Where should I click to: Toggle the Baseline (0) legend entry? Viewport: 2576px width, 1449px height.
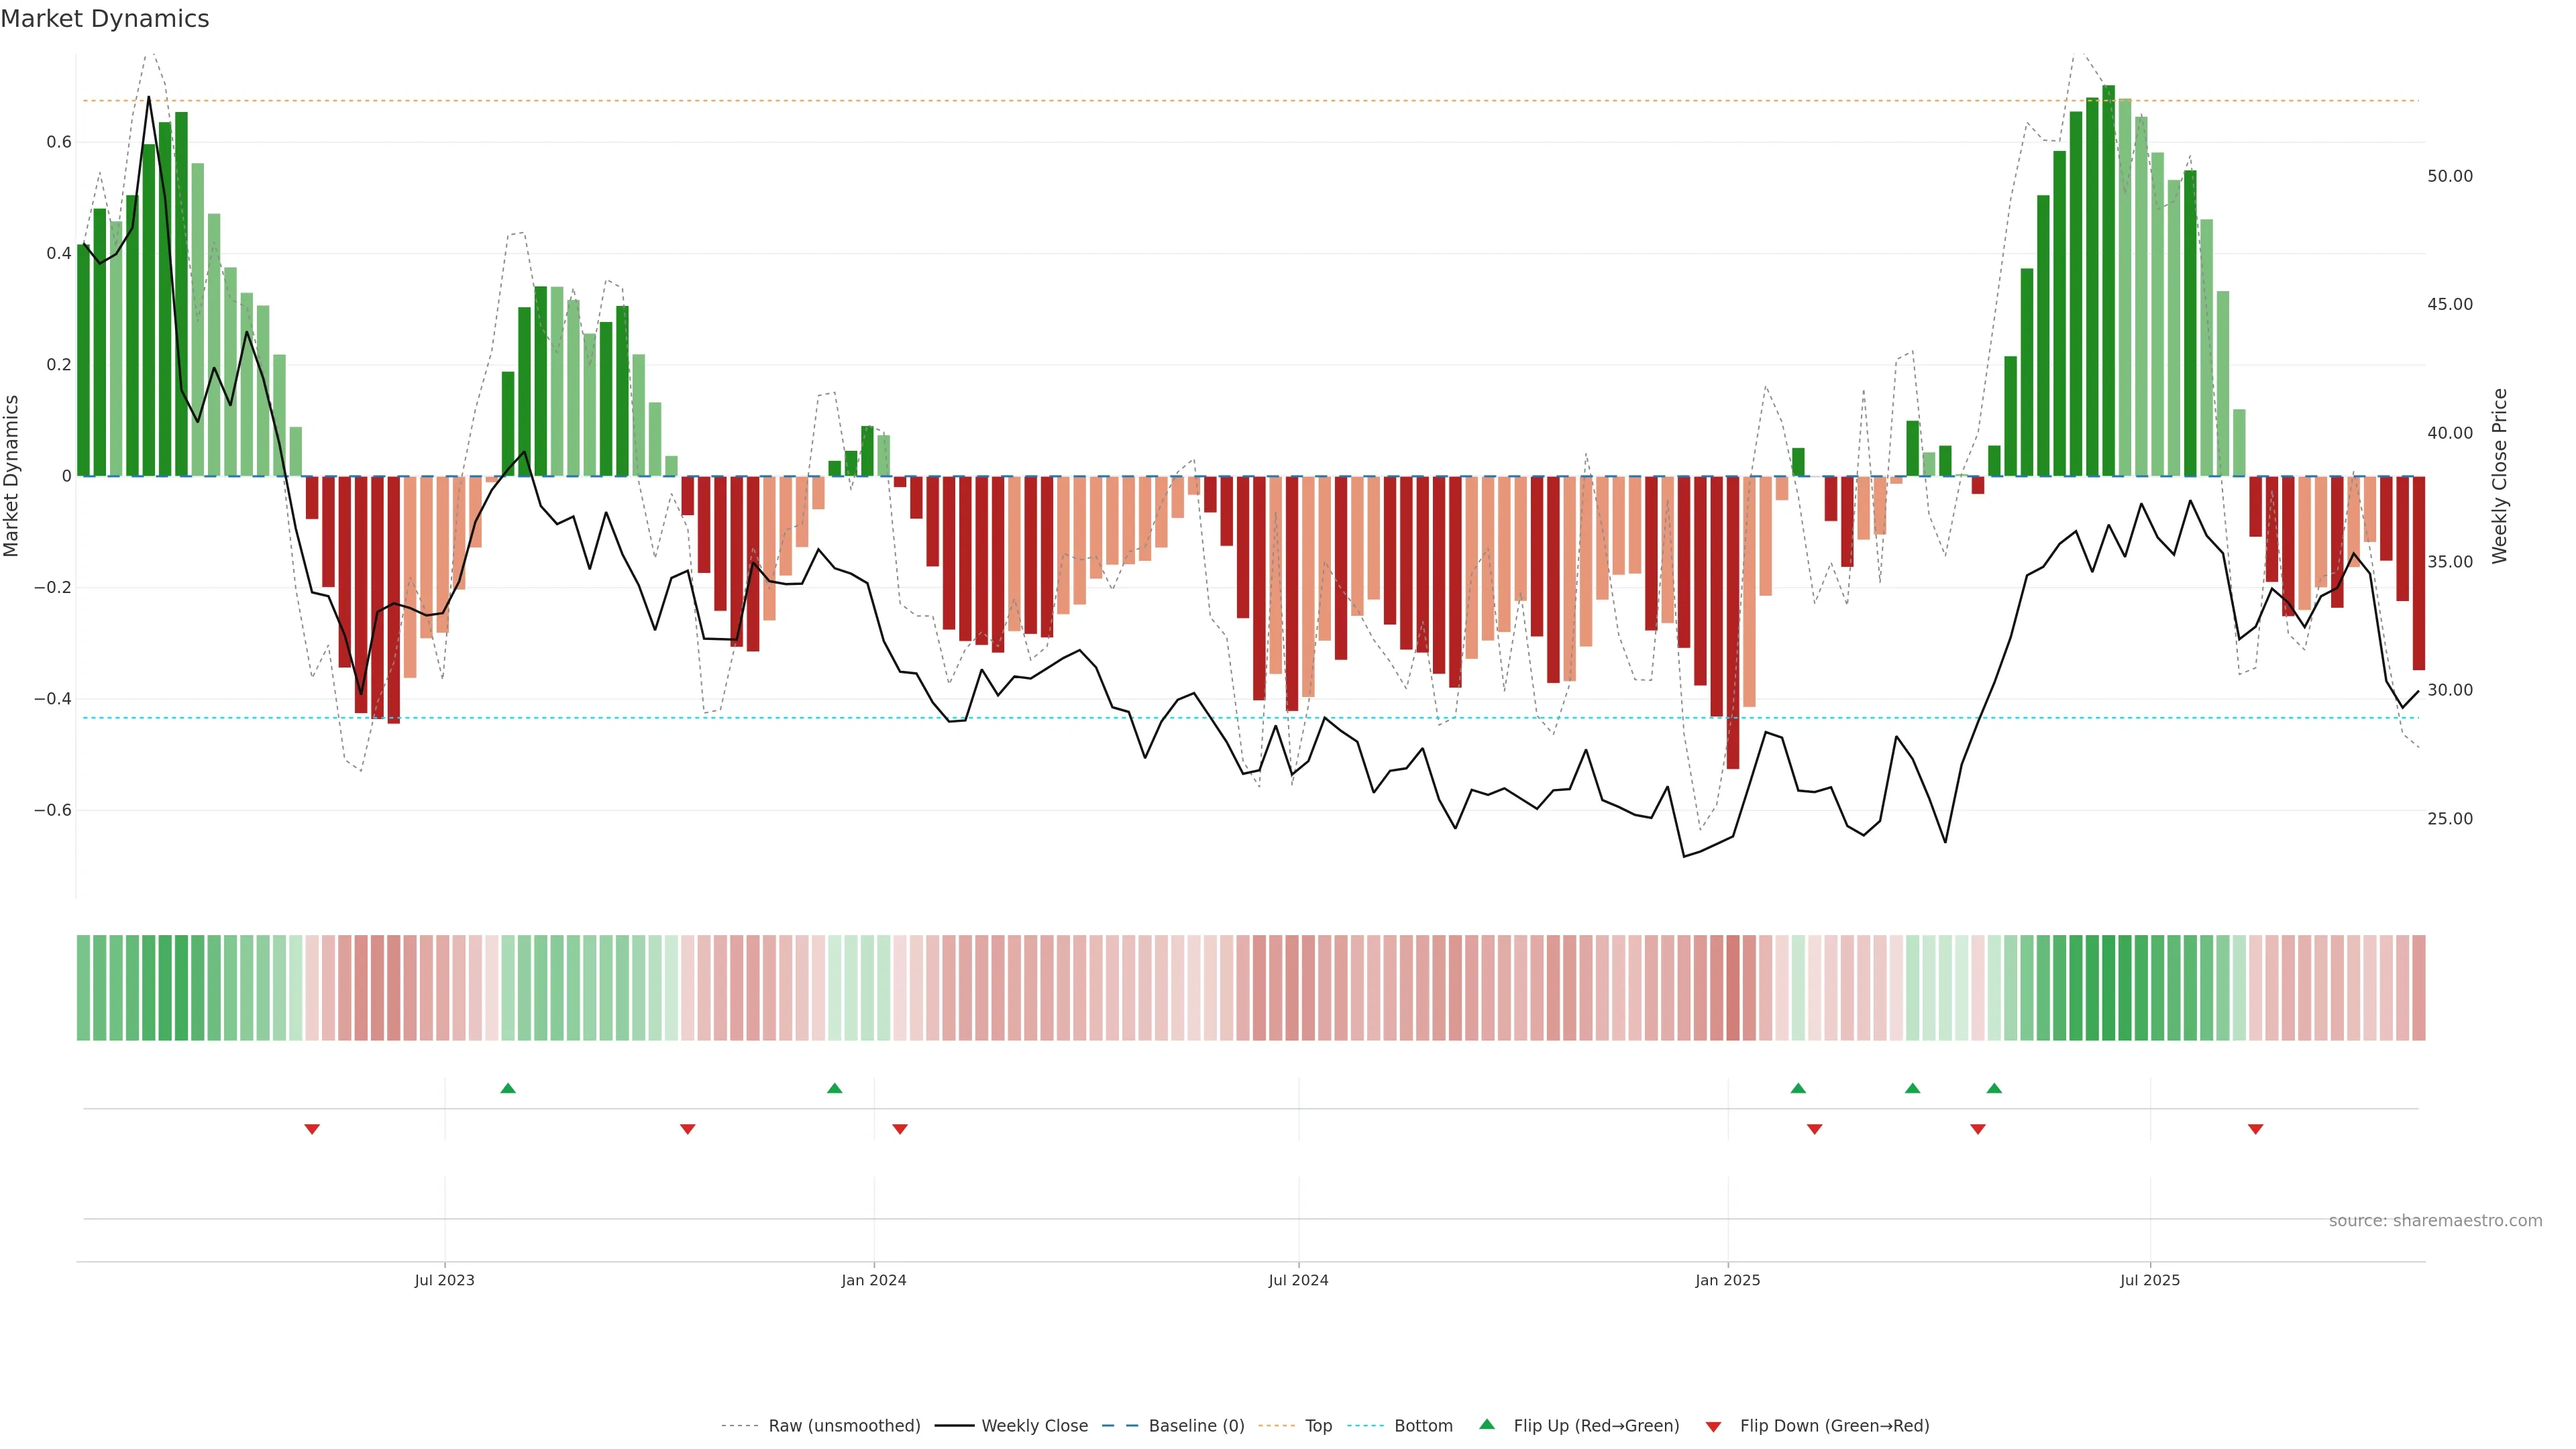[1196, 1426]
